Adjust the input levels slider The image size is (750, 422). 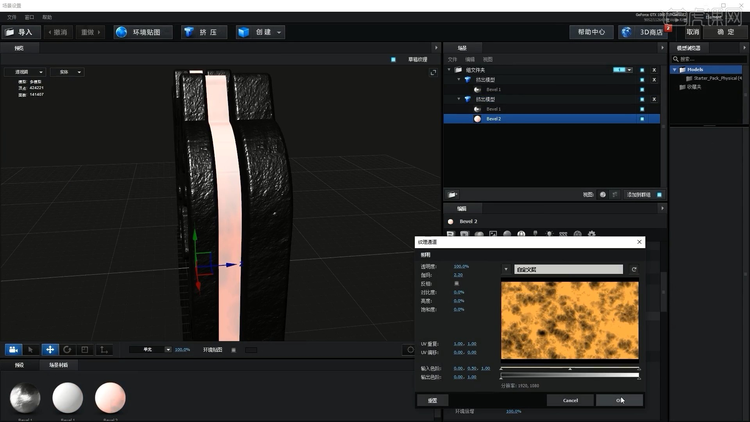coord(570,368)
